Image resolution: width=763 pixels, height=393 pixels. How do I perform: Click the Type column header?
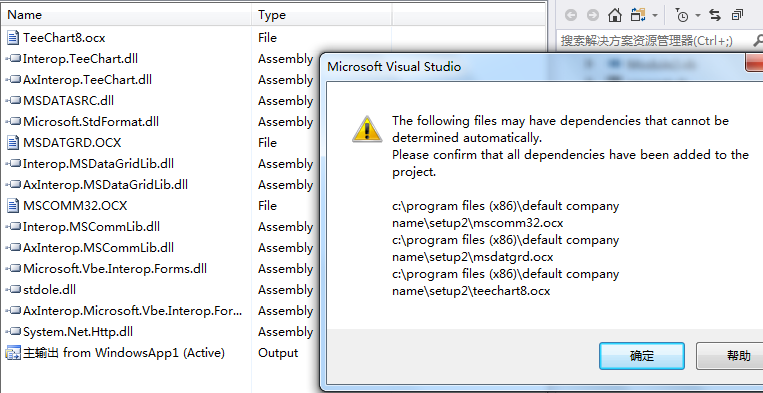[x=272, y=15]
